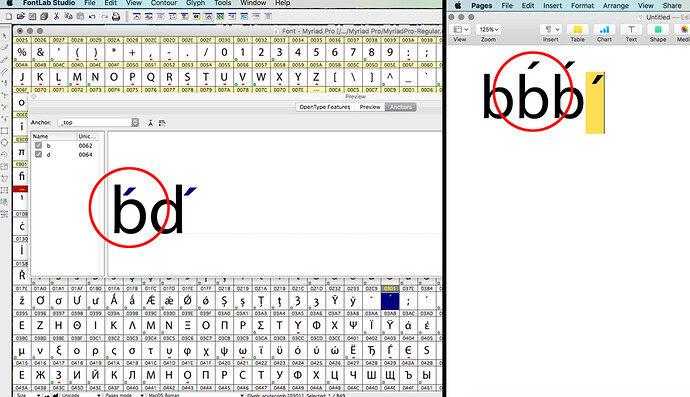The width and height of the screenshot is (690, 397).
Task: Select the scissors Cut icon
Action: (56, 17)
